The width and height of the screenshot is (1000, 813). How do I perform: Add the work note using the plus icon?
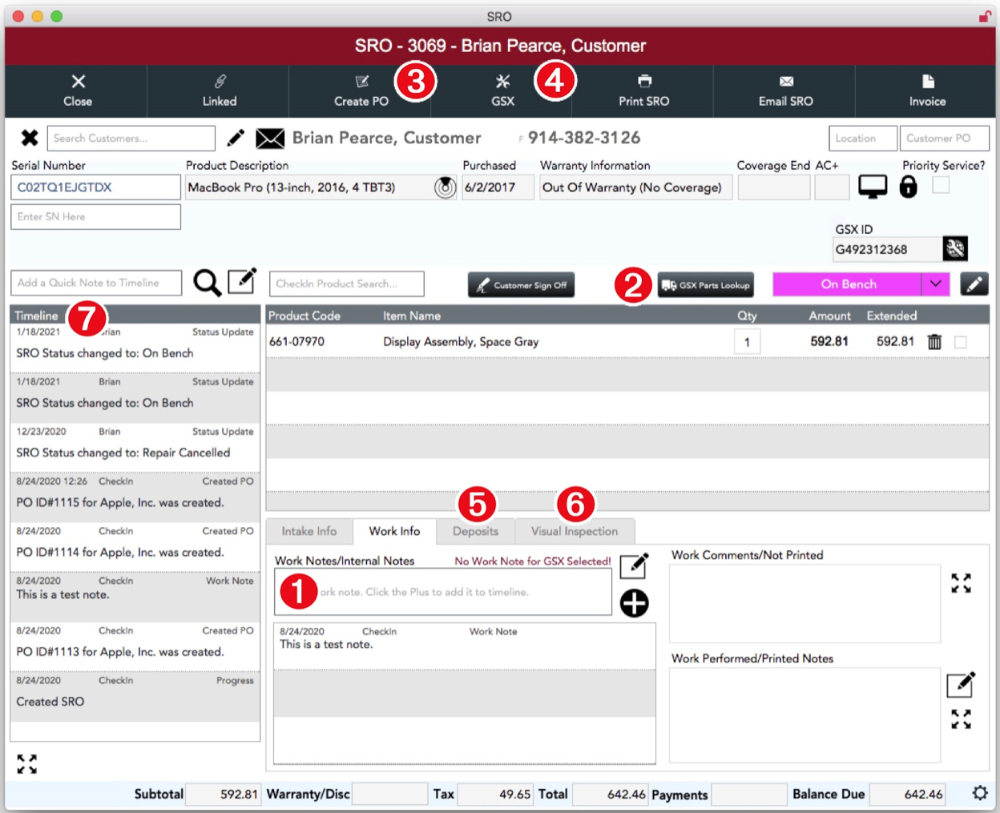coord(634,604)
